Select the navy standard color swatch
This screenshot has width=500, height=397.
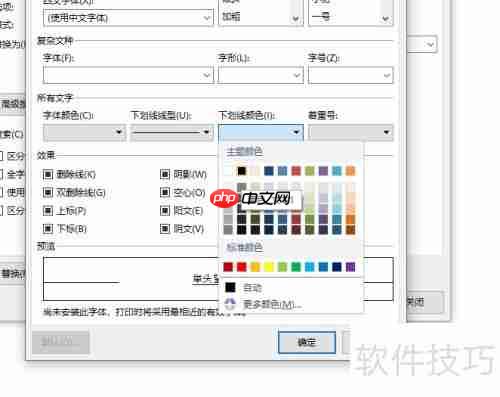click(337, 267)
